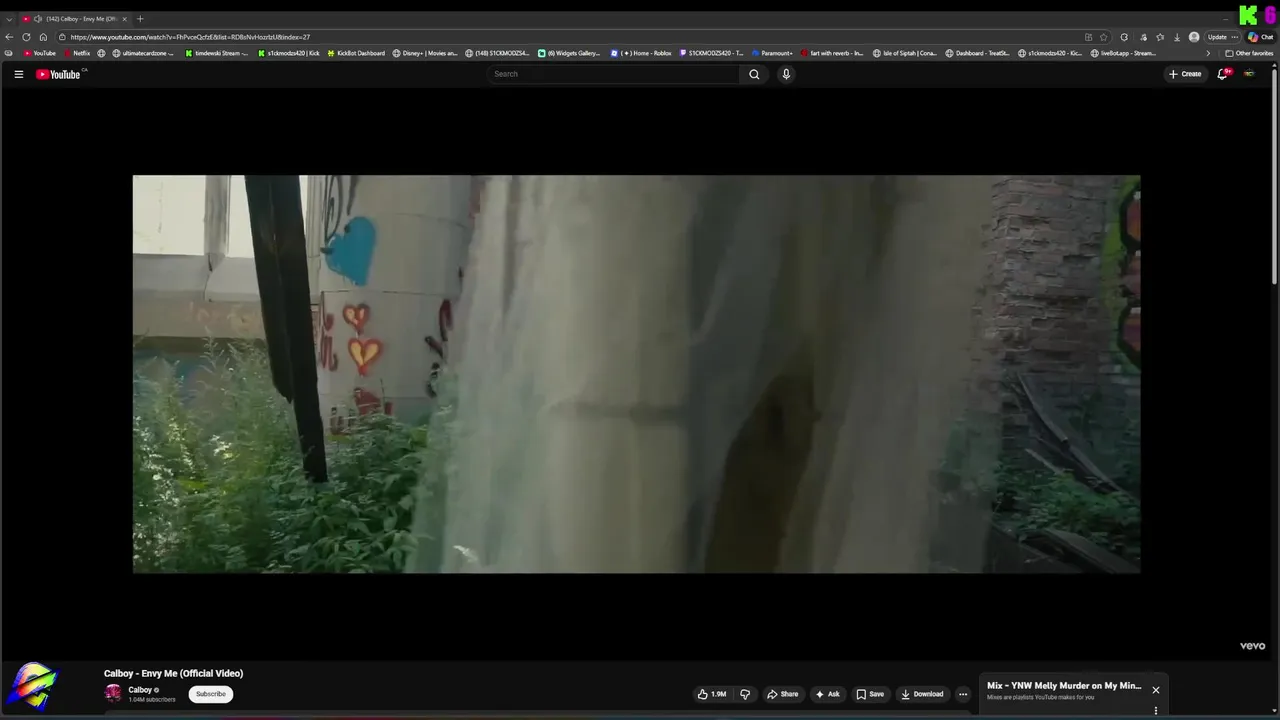Screen dimensions: 1280x720
Task: Open the s1ckmodzs420 | Kick bookmark
Action: pos(288,53)
